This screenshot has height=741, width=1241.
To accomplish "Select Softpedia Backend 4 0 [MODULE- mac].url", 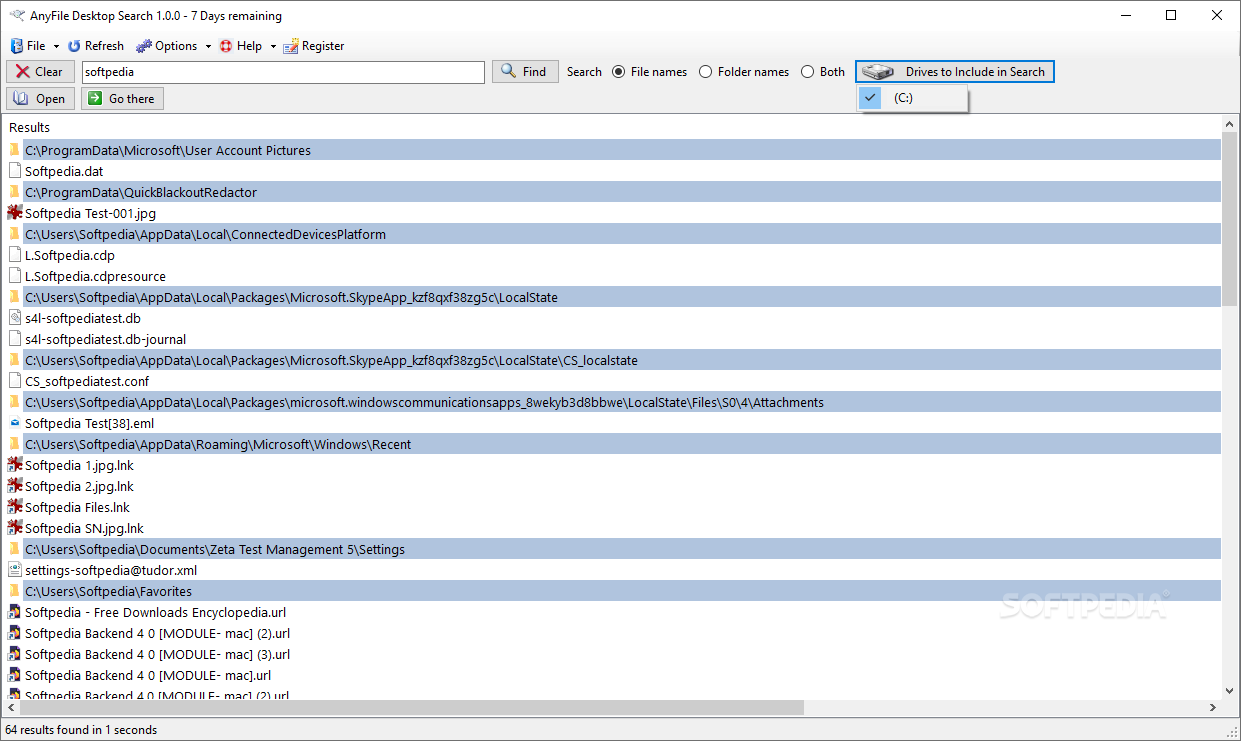I will [x=148, y=675].
